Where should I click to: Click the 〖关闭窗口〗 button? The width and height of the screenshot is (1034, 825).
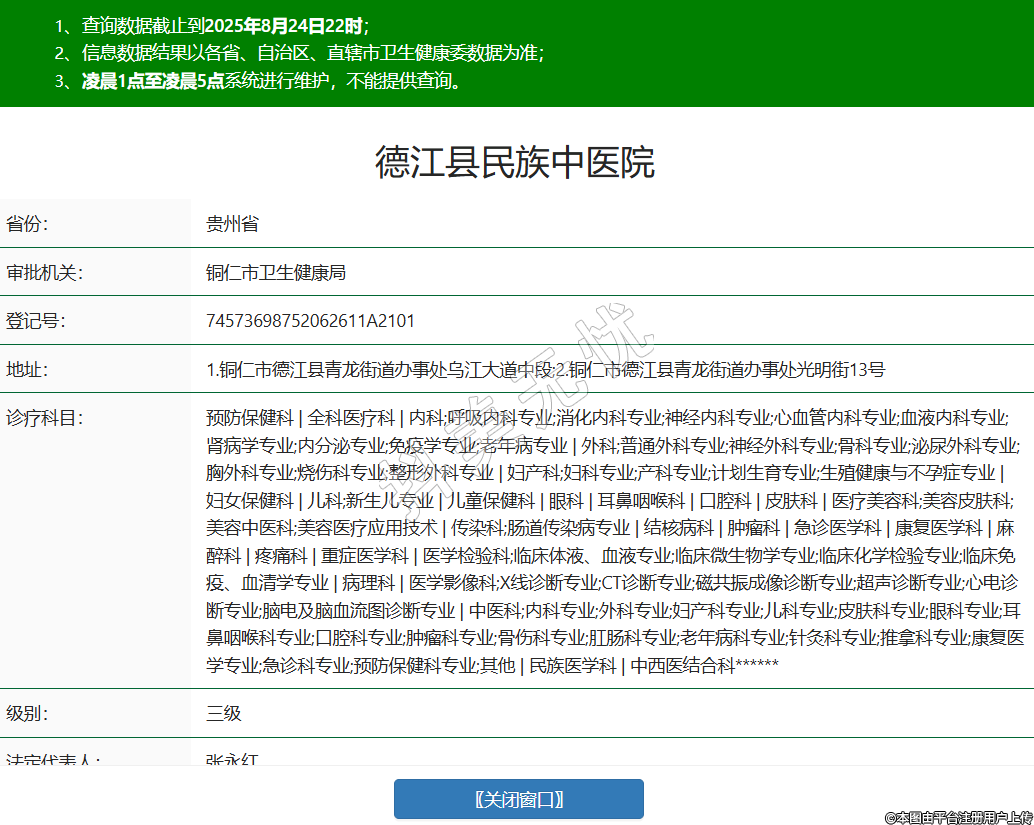click(x=518, y=799)
